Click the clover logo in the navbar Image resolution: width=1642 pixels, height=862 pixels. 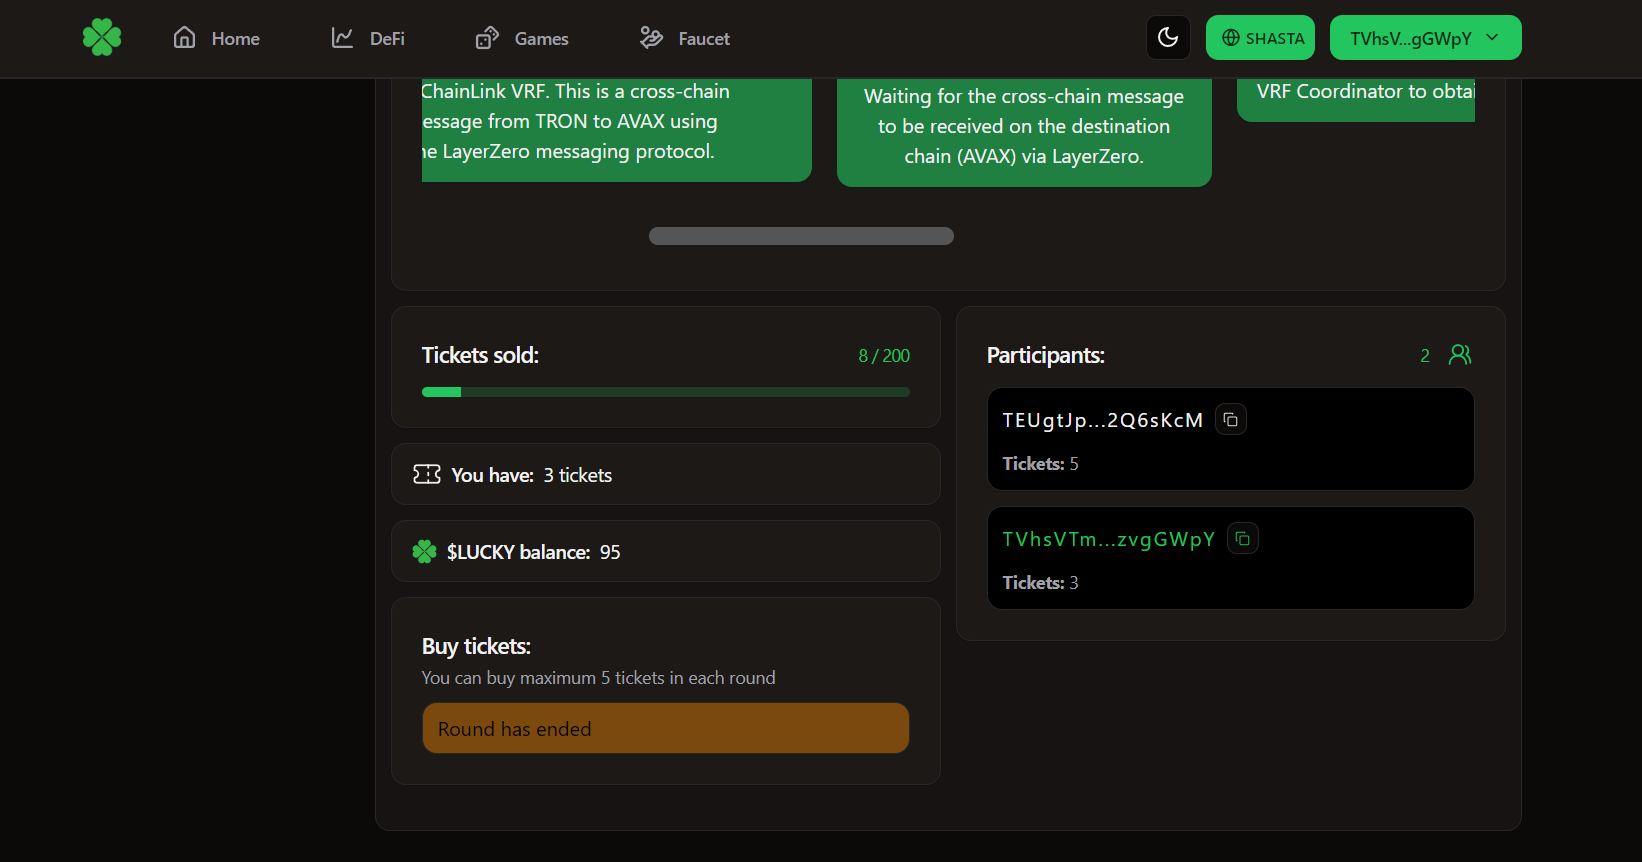[x=101, y=37]
